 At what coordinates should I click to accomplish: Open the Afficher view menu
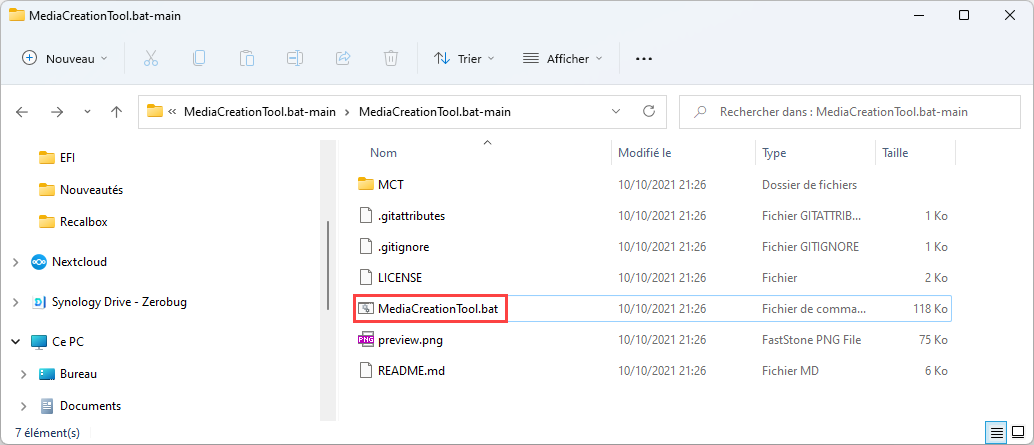tap(563, 59)
